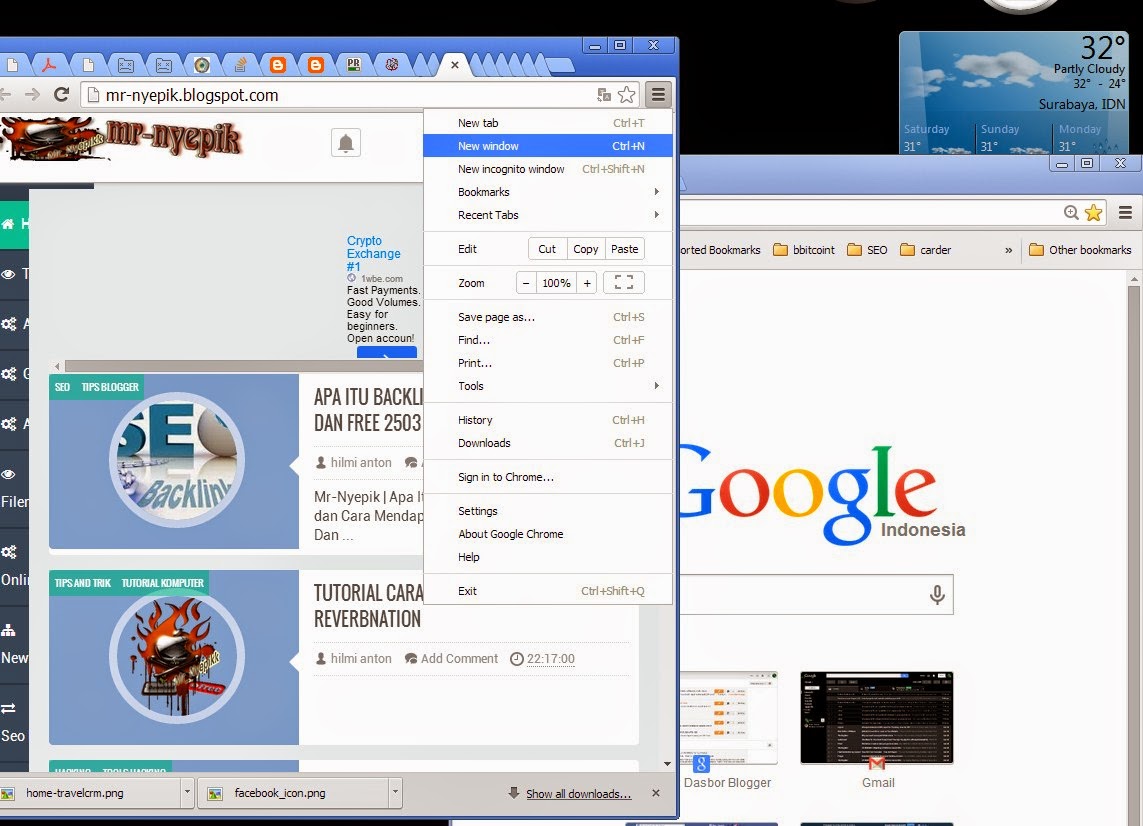Screen dimensions: 1143x826
Task: Close the downloads bar
Action: click(x=655, y=793)
